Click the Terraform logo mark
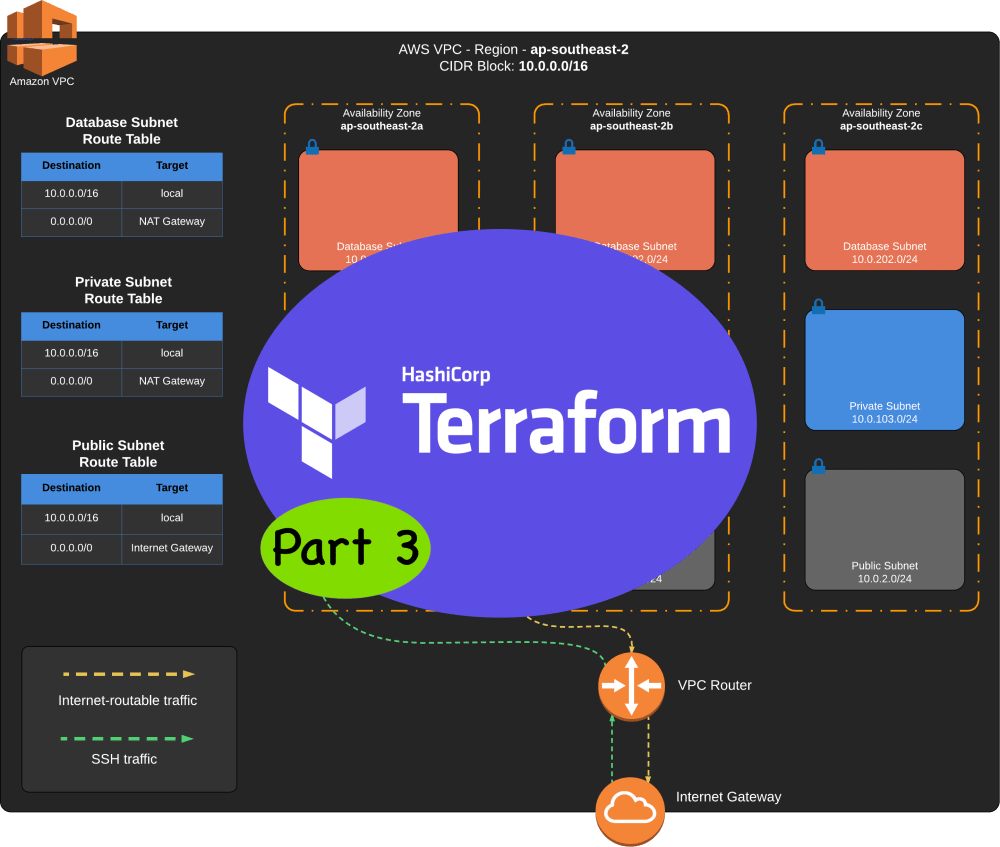This screenshot has width=1000, height=847. (317, 422)
